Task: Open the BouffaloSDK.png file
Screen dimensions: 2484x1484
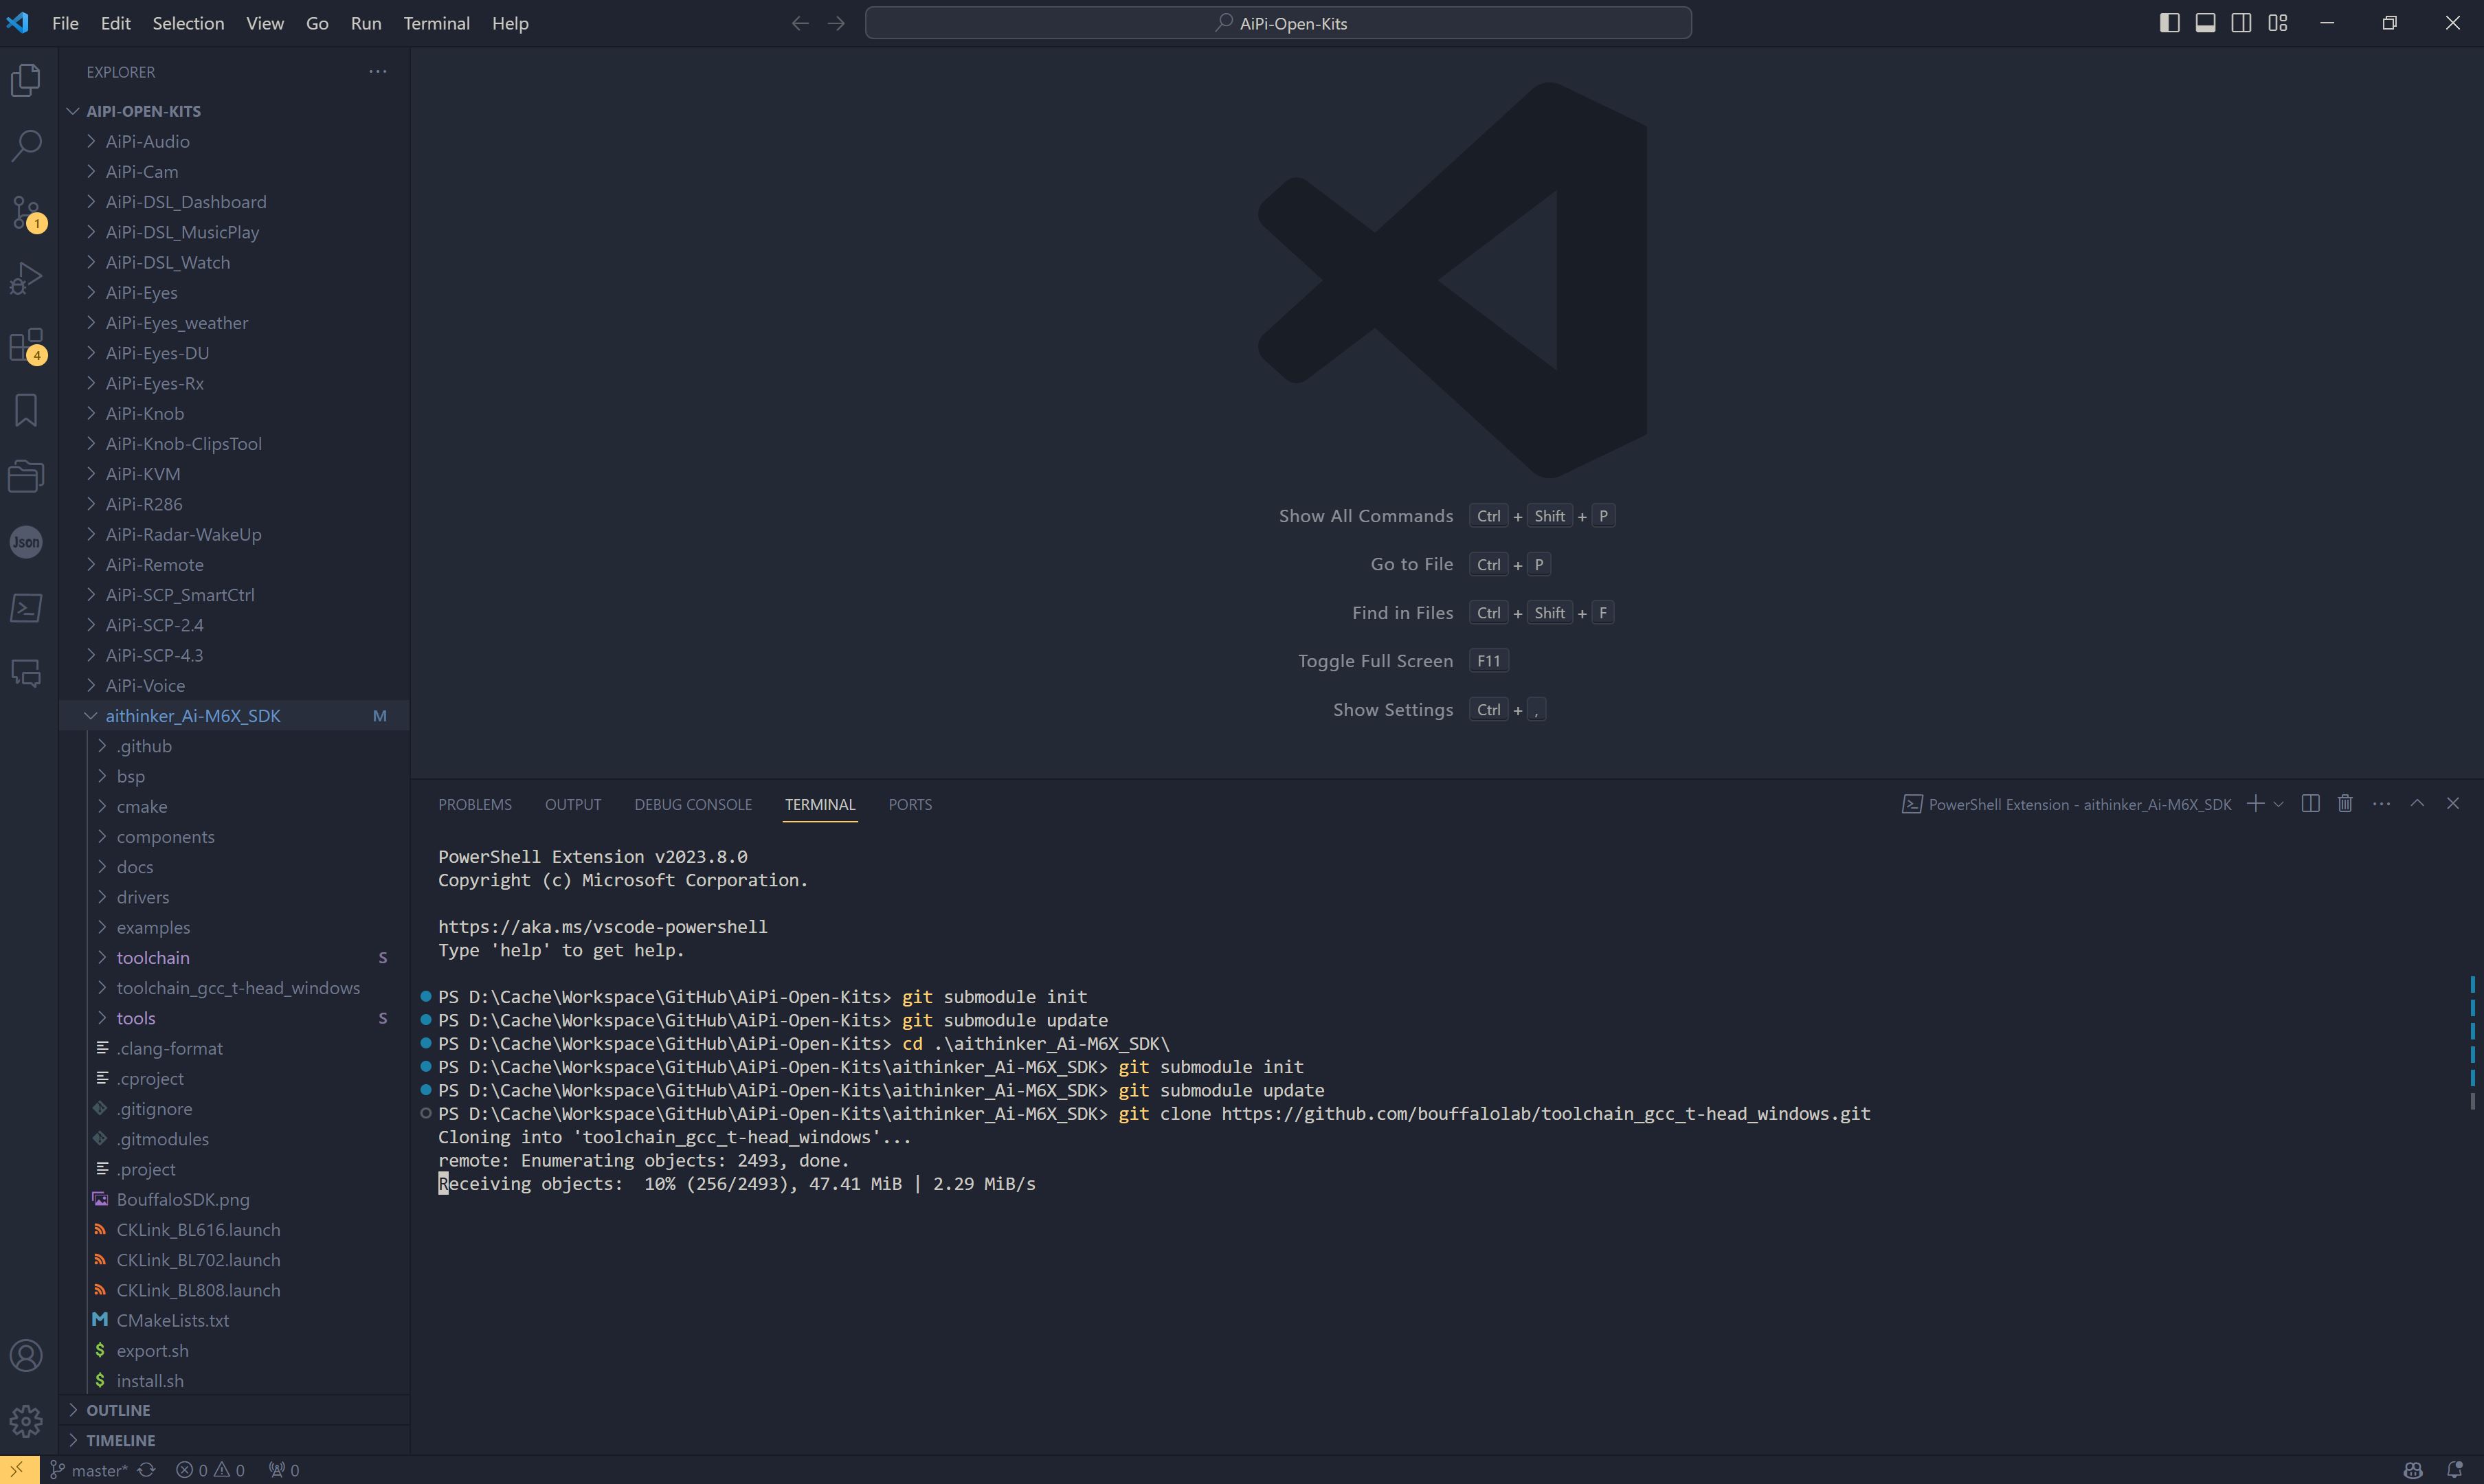Action: (x=235, y=1199)
